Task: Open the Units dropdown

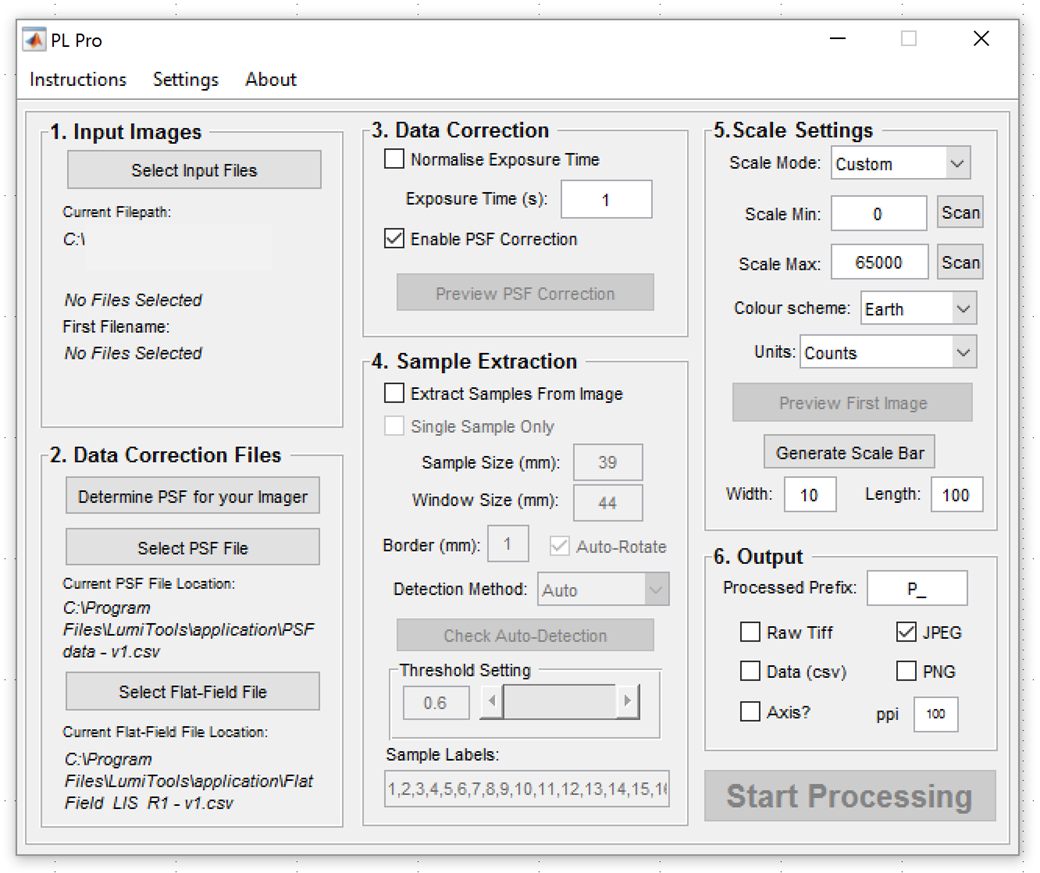Action: tap(888, 352)
